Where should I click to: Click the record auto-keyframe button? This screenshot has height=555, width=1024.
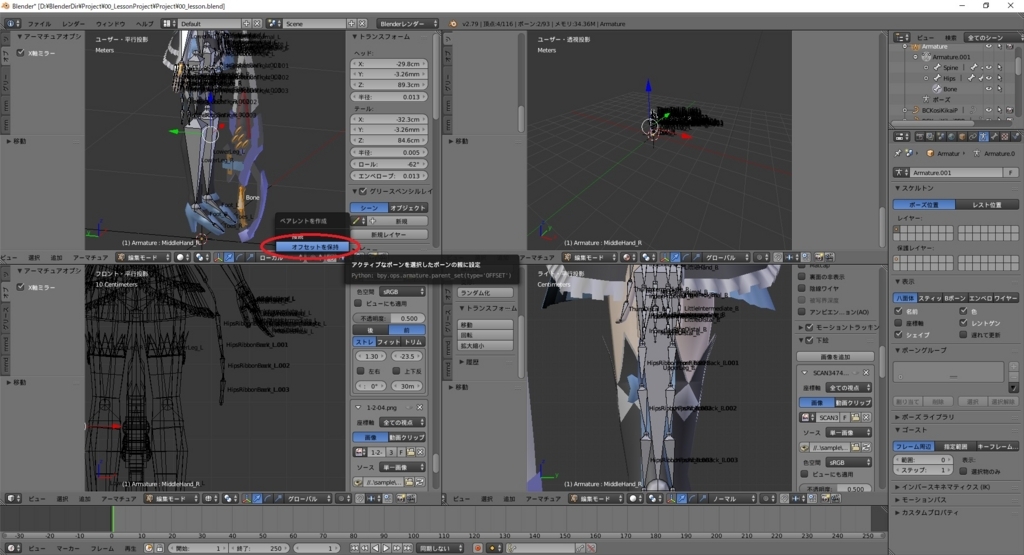[477, 548]
